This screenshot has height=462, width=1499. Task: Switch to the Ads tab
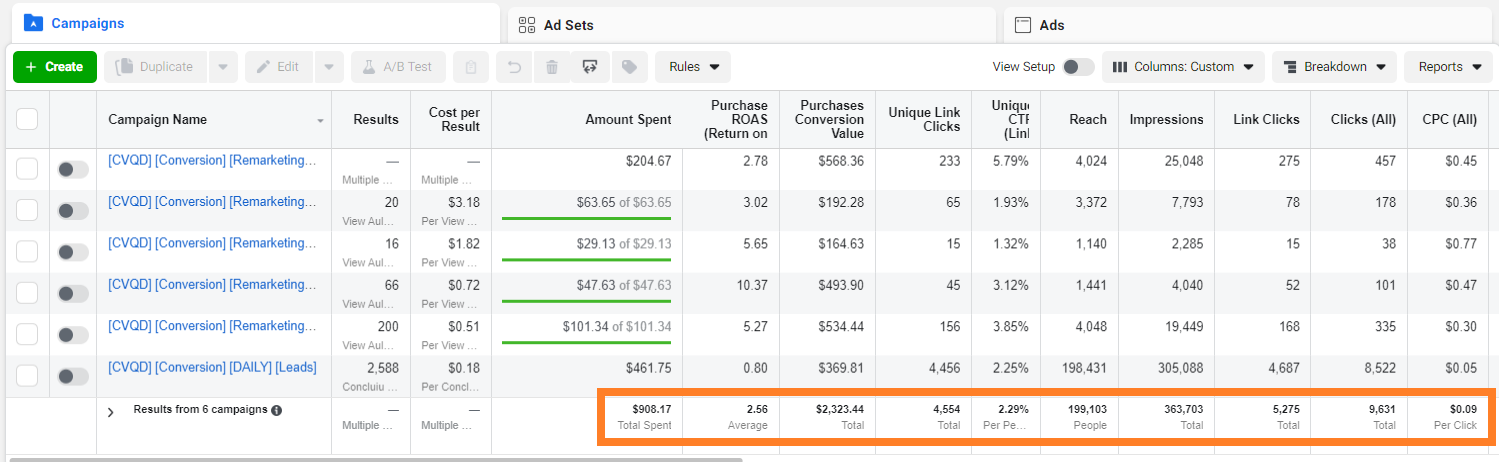tap(1051, 25)
